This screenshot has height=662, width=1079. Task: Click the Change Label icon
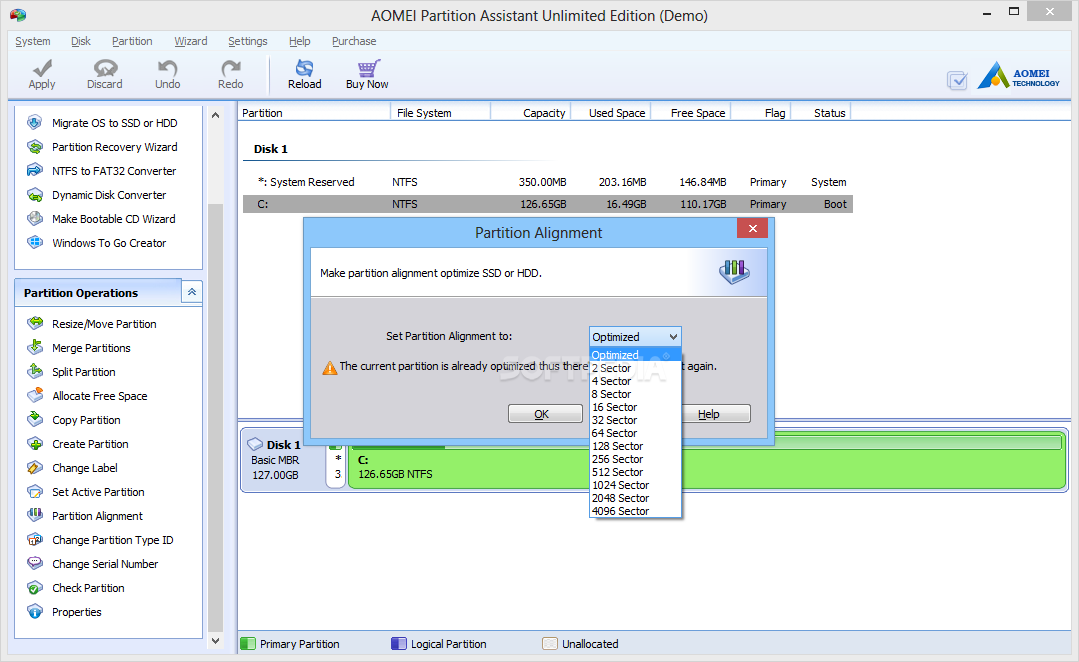click(x=34, y=467)
